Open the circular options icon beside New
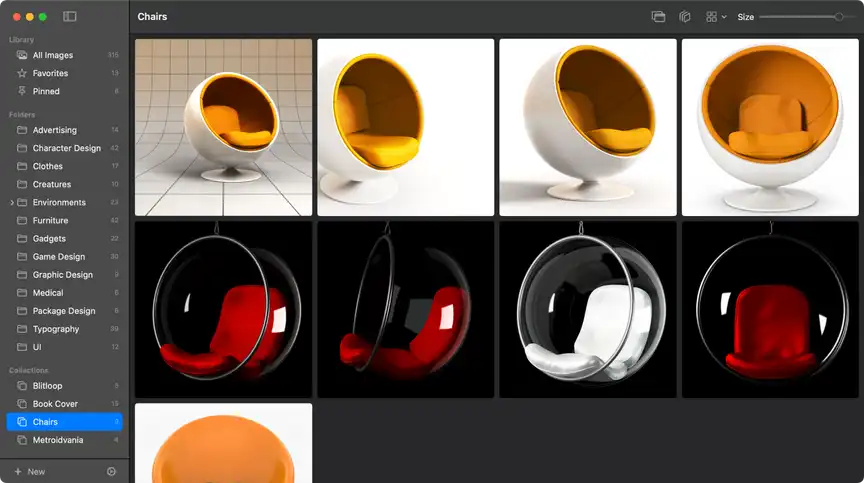 point(111,471)
